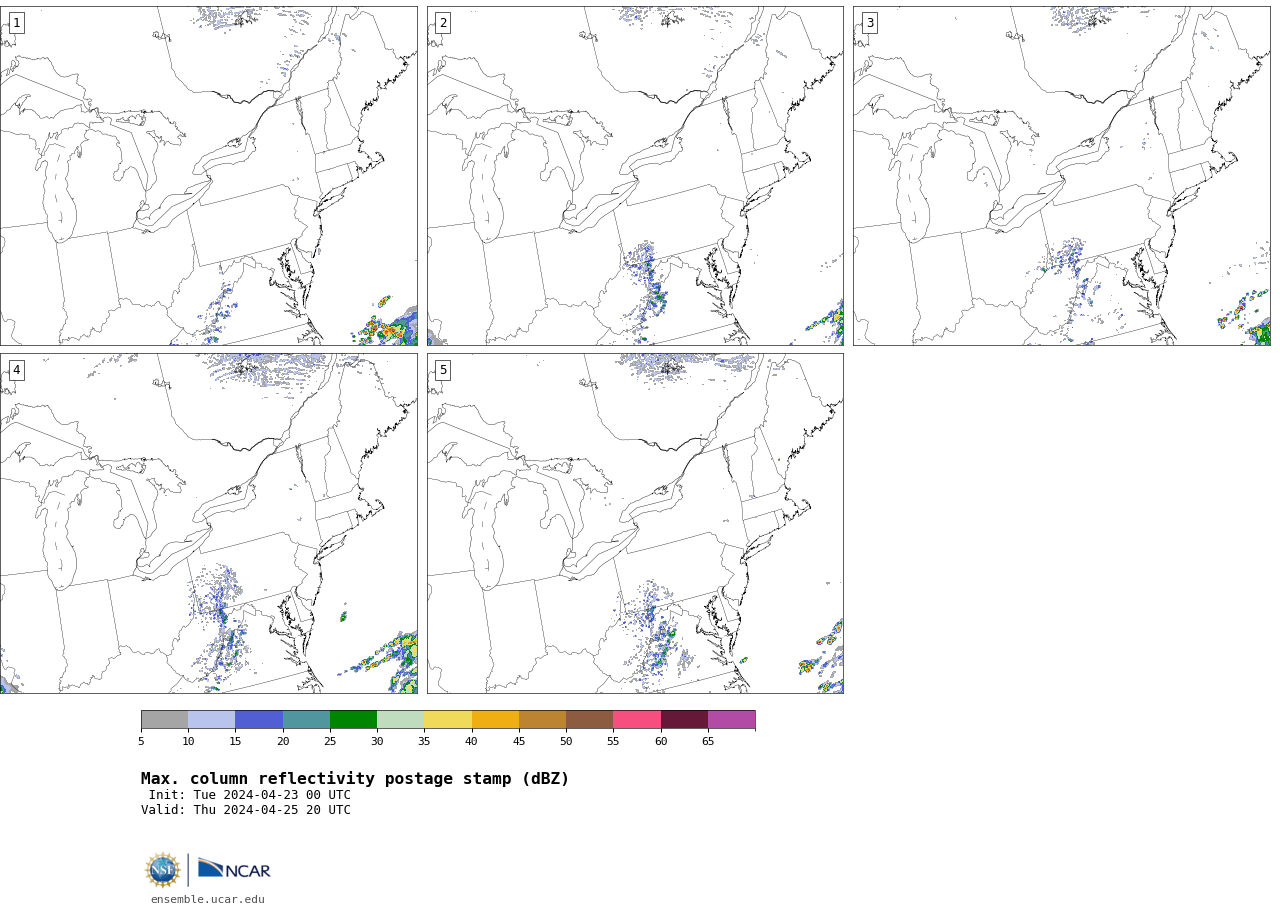The width and height of the screenshot is (1280, 910).
Task: Click the colorbar tick label 35
Action: [424, 741]
